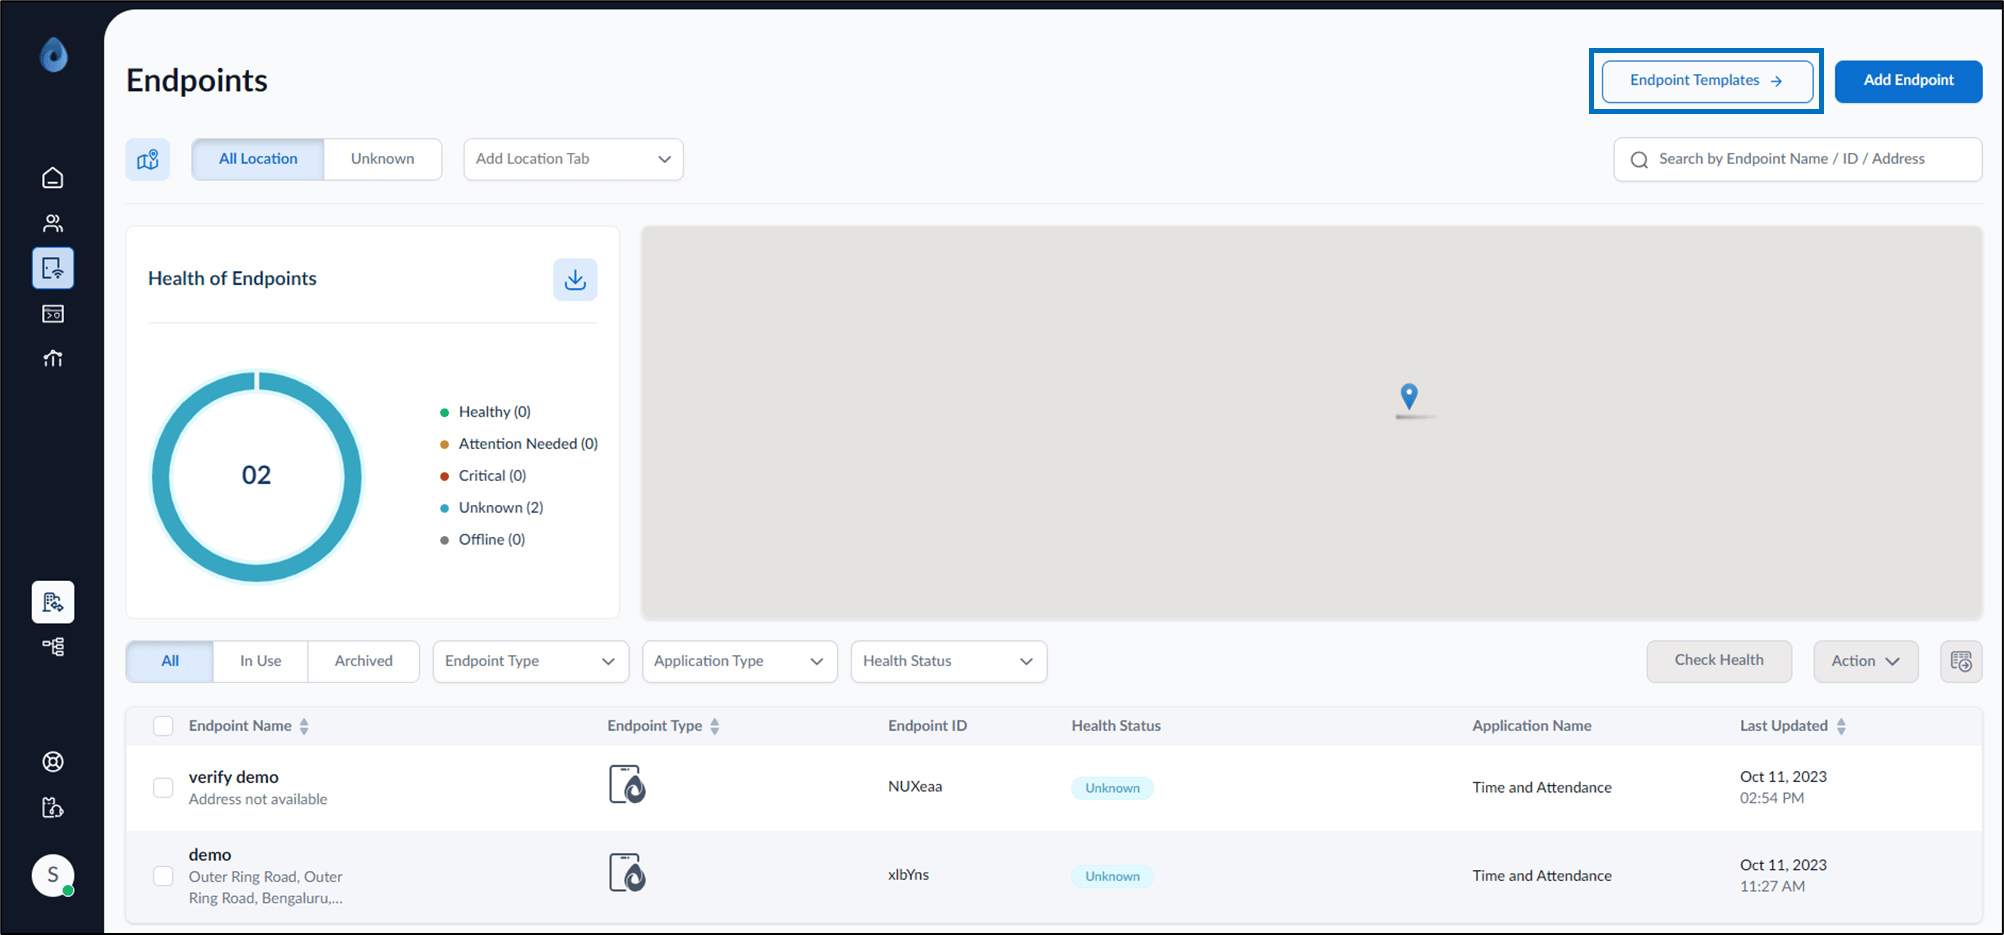Click the Outer Ring Road address text
The width and height of the screenshot is (2004, 935).
266,888
